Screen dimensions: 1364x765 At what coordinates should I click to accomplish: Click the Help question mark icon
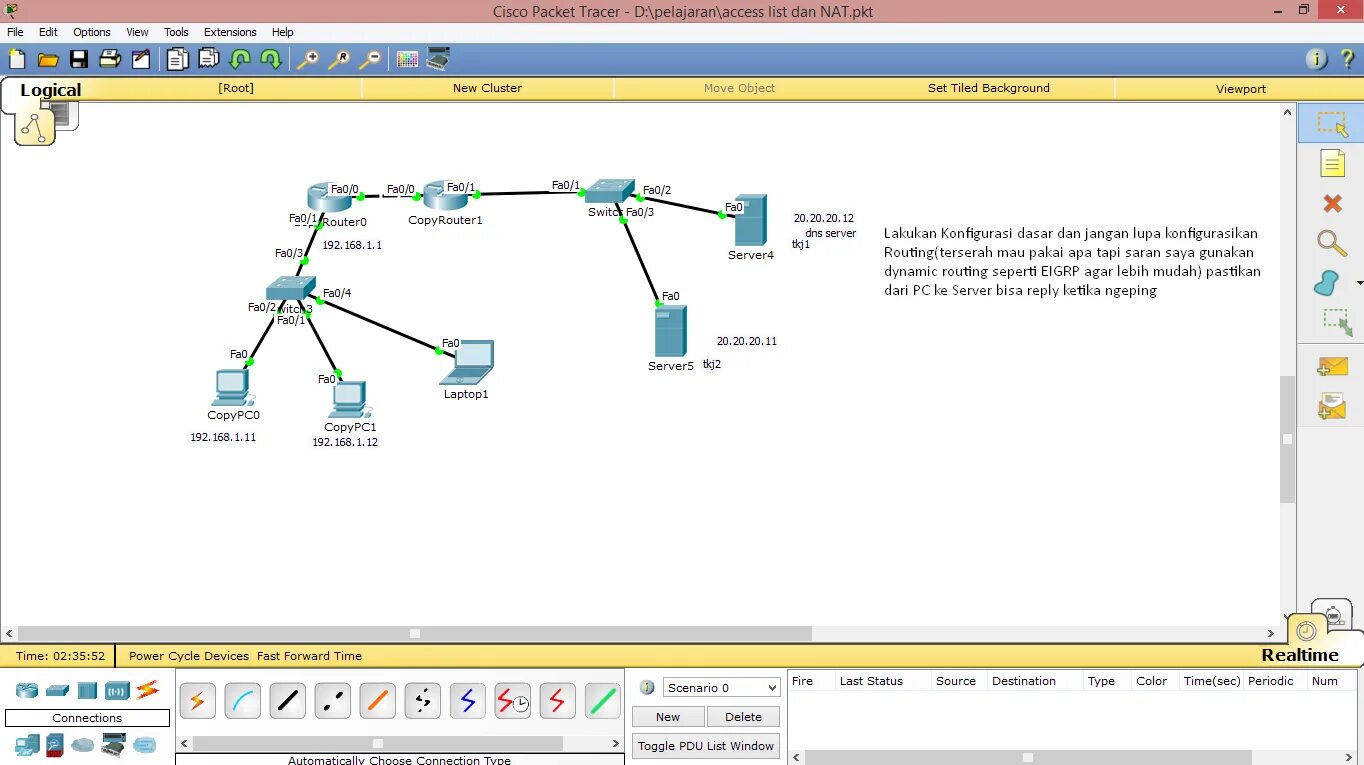(1346, 60)
